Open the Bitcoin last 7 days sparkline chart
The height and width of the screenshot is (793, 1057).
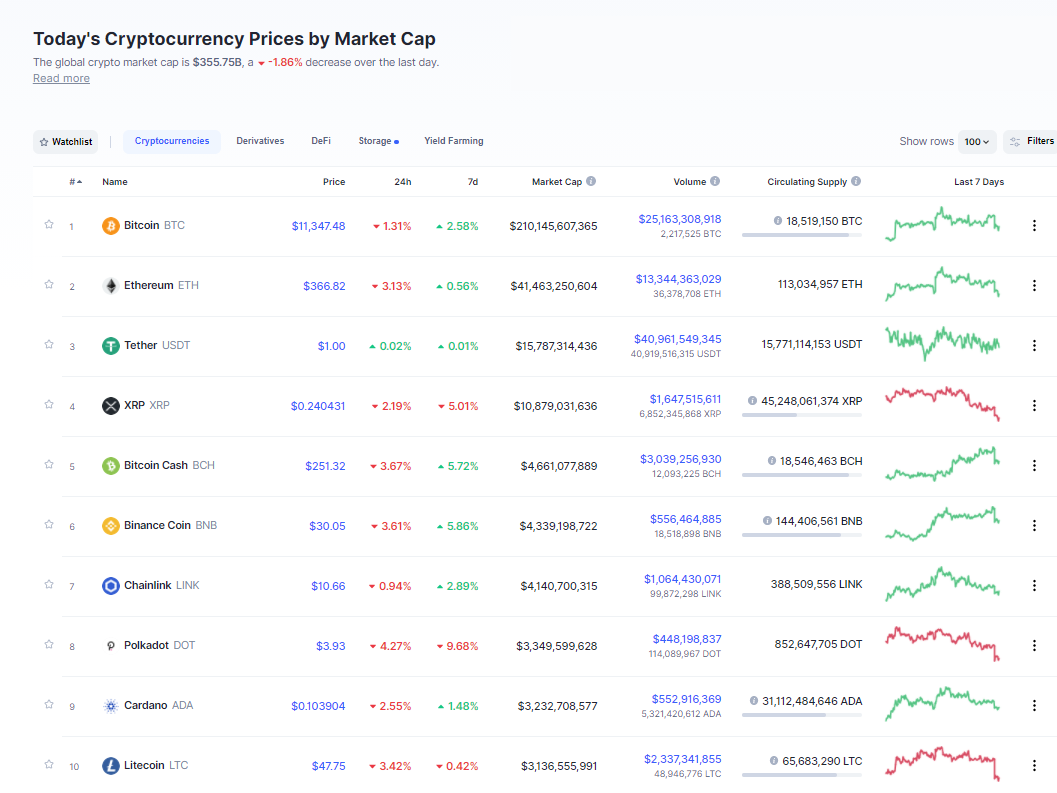click(x=942, y=225)
